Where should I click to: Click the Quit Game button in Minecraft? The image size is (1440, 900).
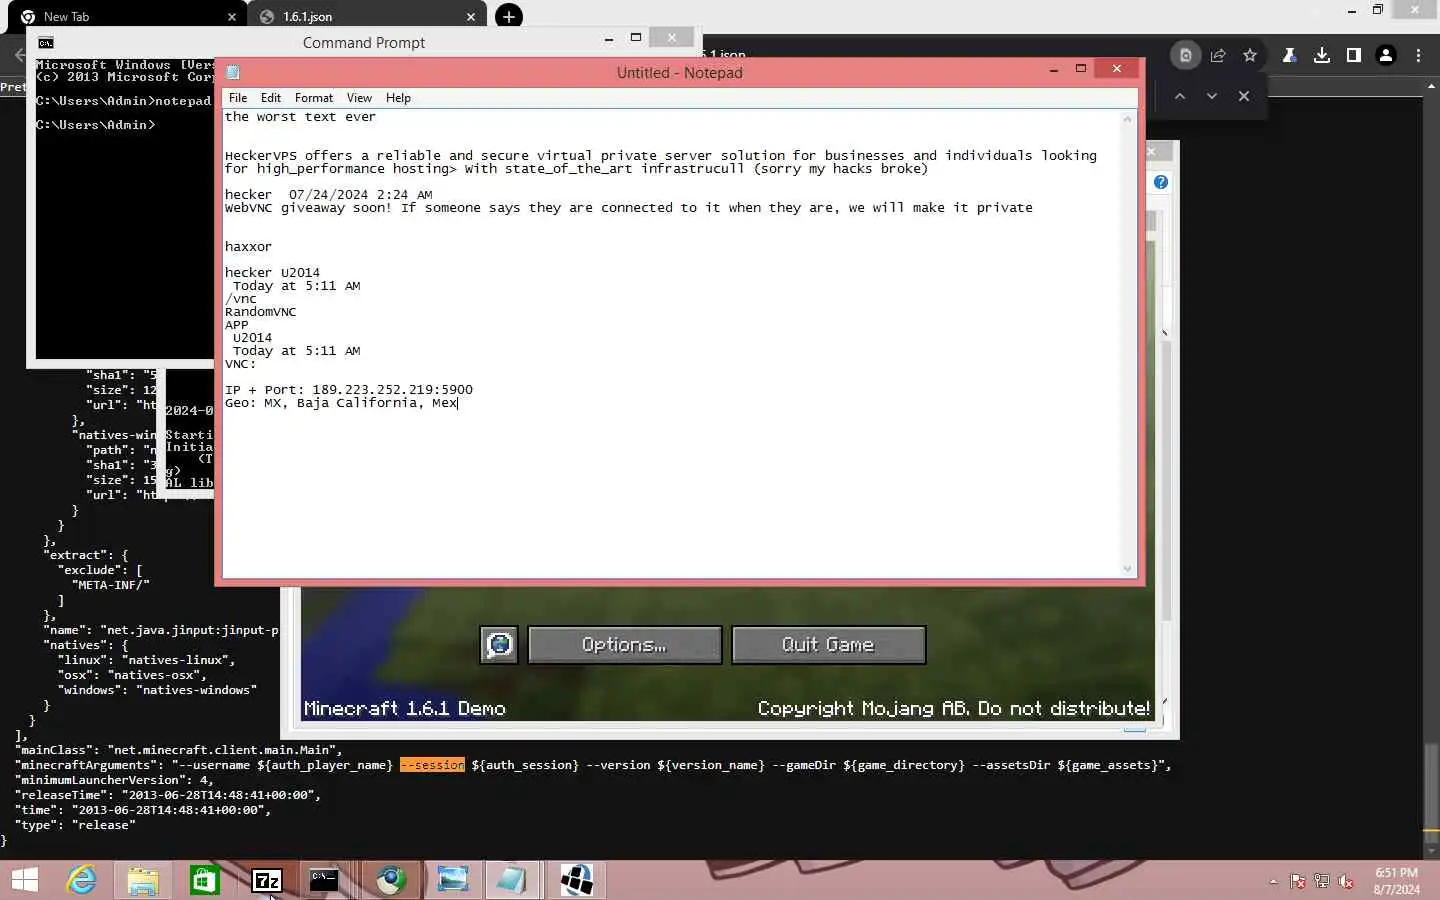click(x=829, y=645)
